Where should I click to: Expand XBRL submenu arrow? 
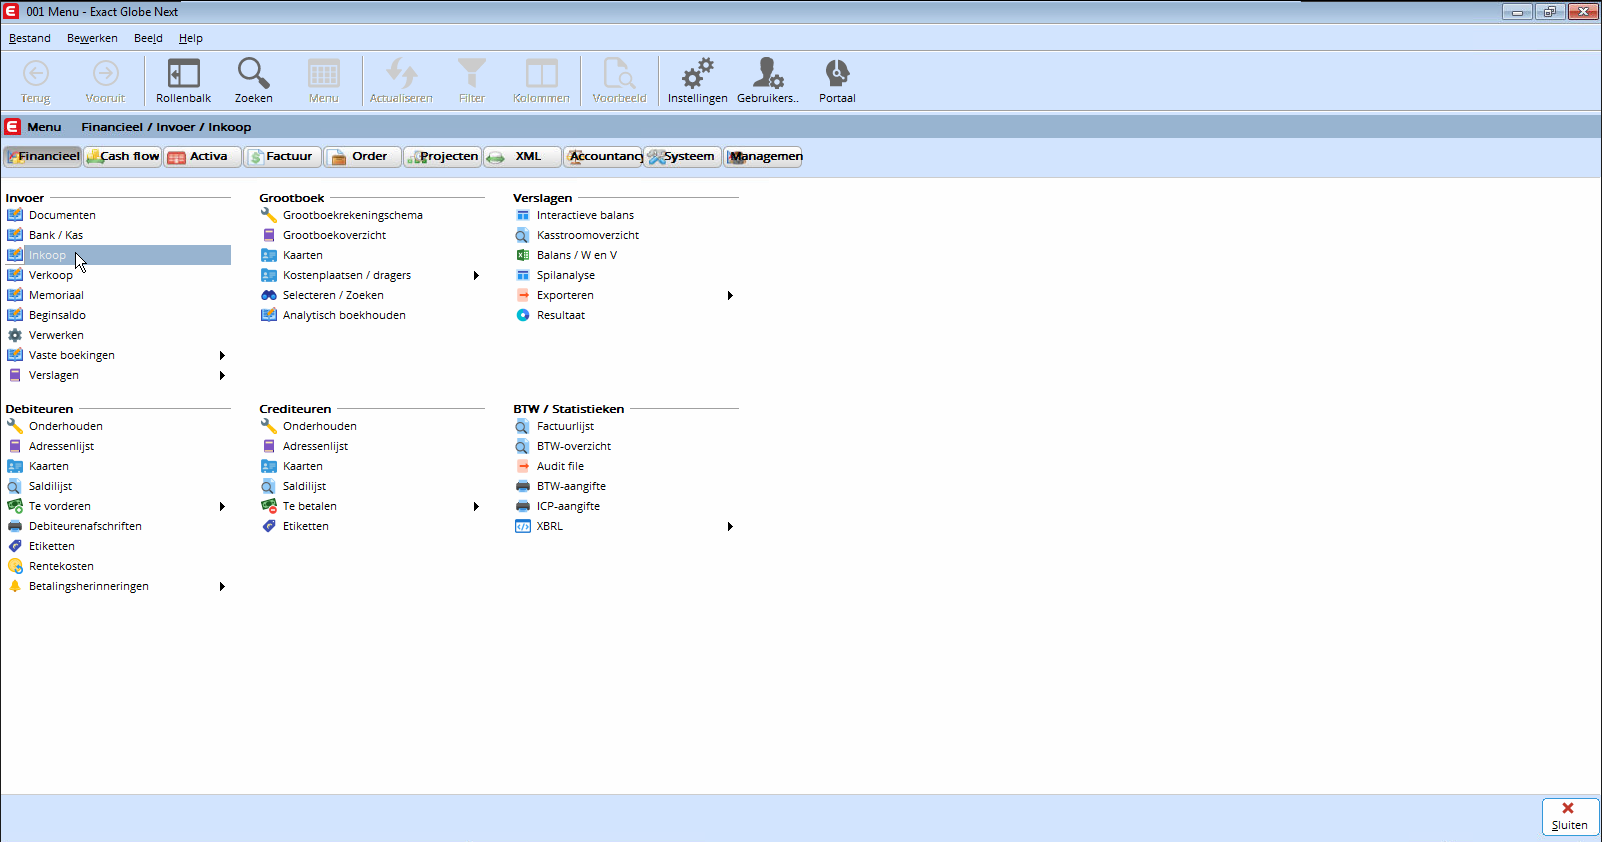pyautogui.click(x=730, y=526)
